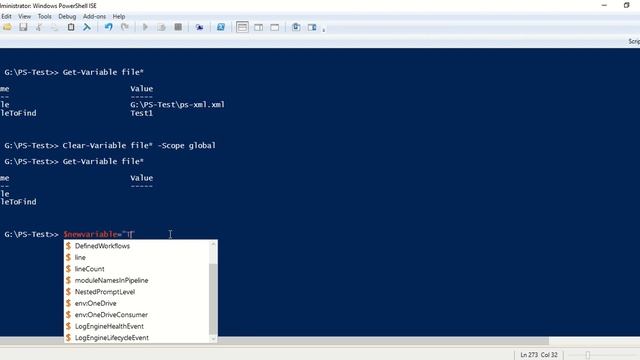
Task: Click the zoom slider in status bar
Action: click(588, 355)
